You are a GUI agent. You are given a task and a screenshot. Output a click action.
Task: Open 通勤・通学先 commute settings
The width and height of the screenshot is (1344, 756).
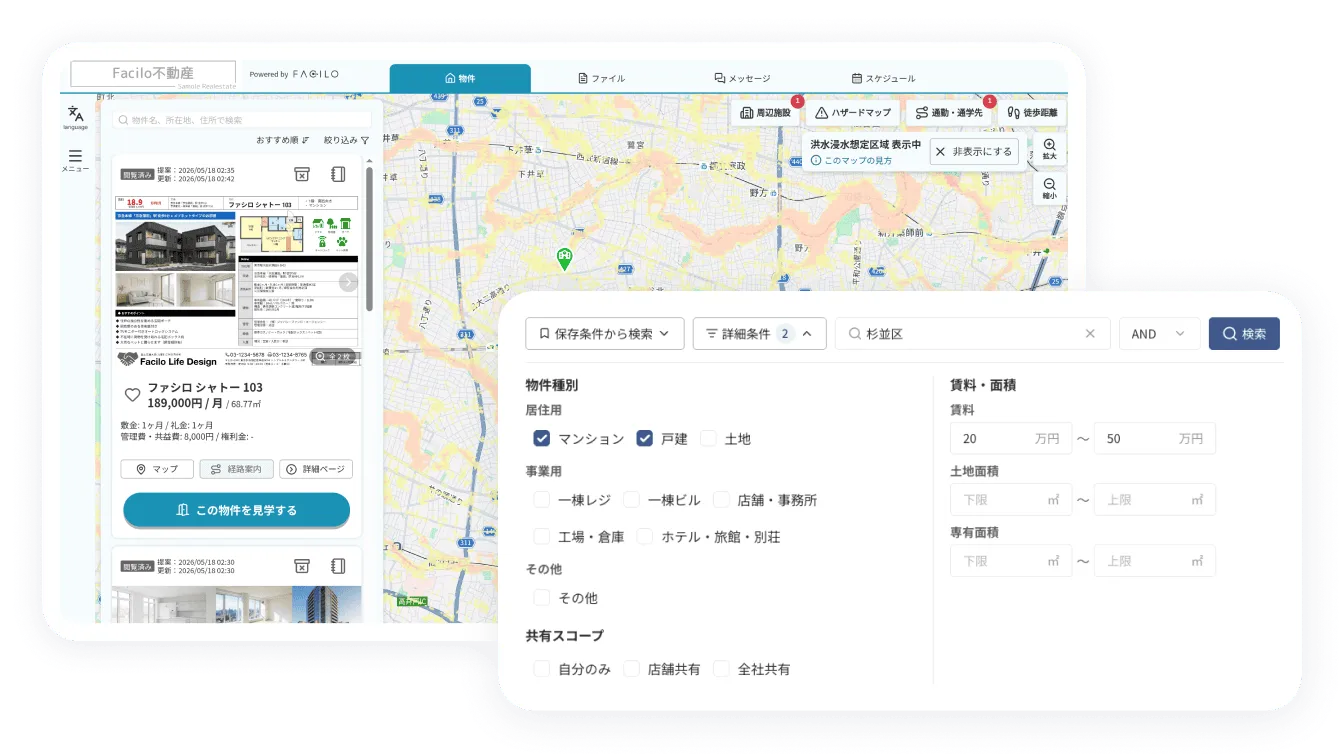click(950, 113)
